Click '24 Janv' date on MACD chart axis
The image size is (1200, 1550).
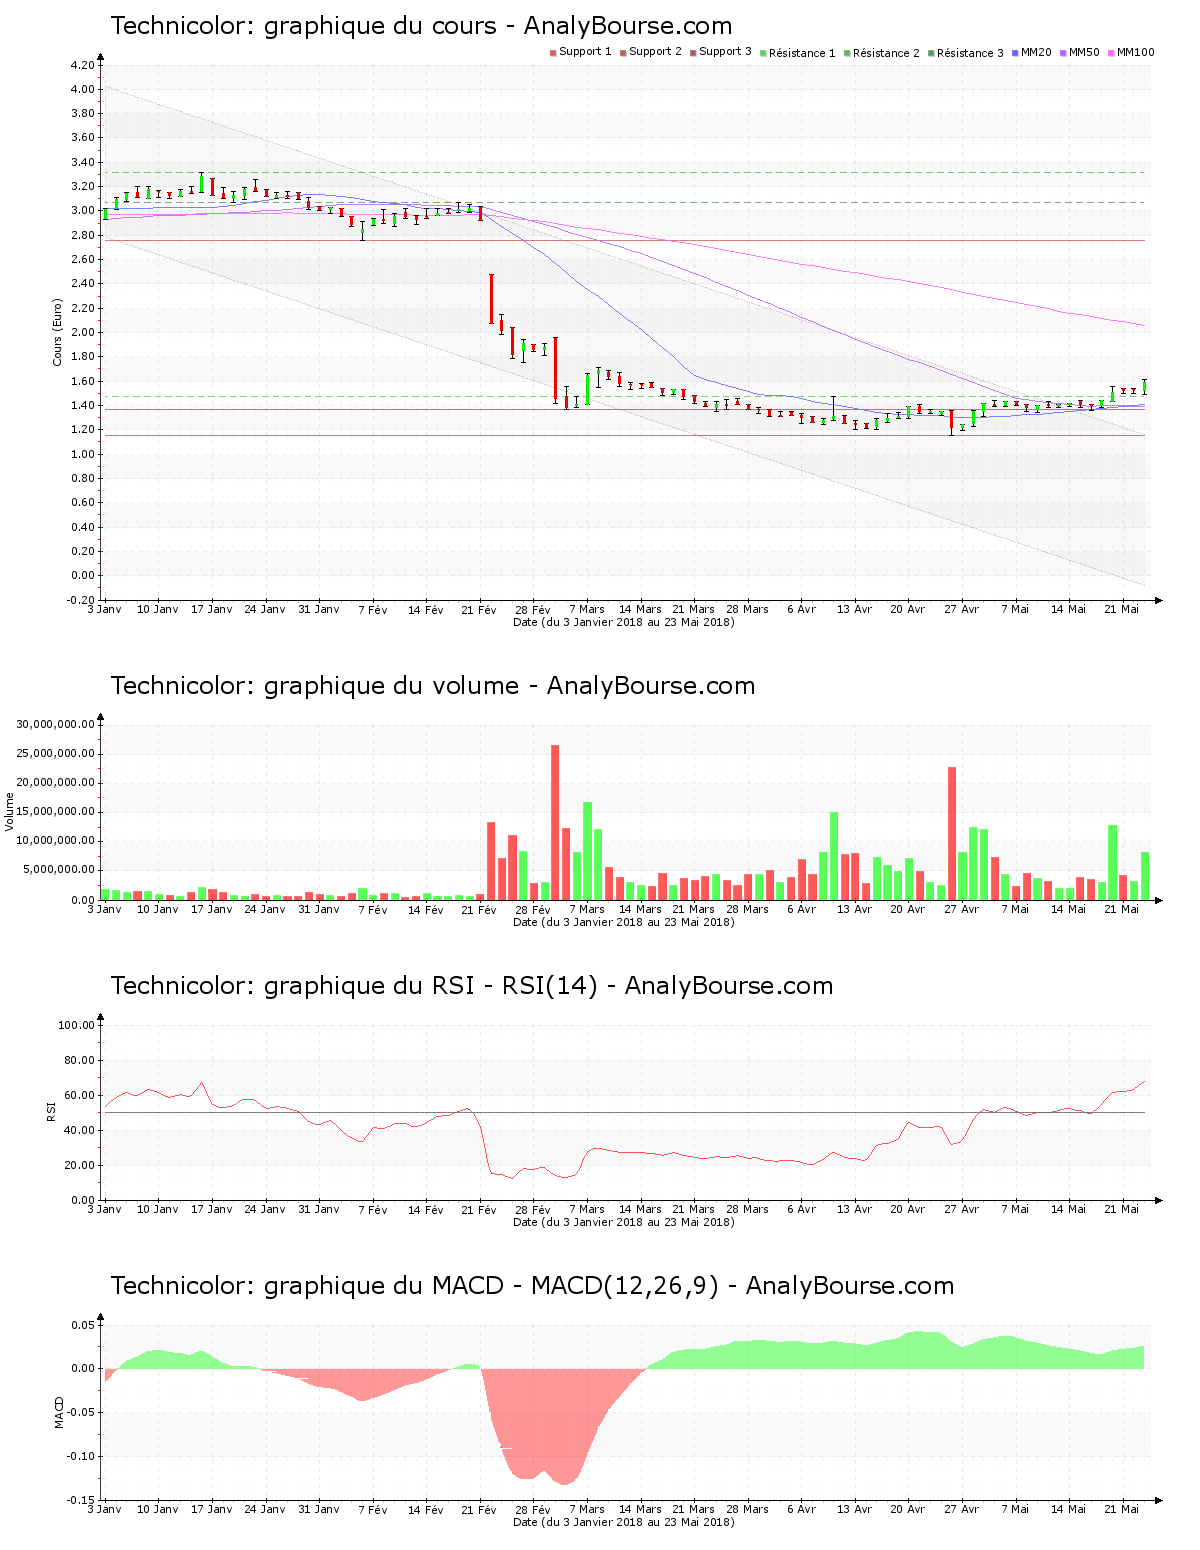click(x=265, y=1509)
